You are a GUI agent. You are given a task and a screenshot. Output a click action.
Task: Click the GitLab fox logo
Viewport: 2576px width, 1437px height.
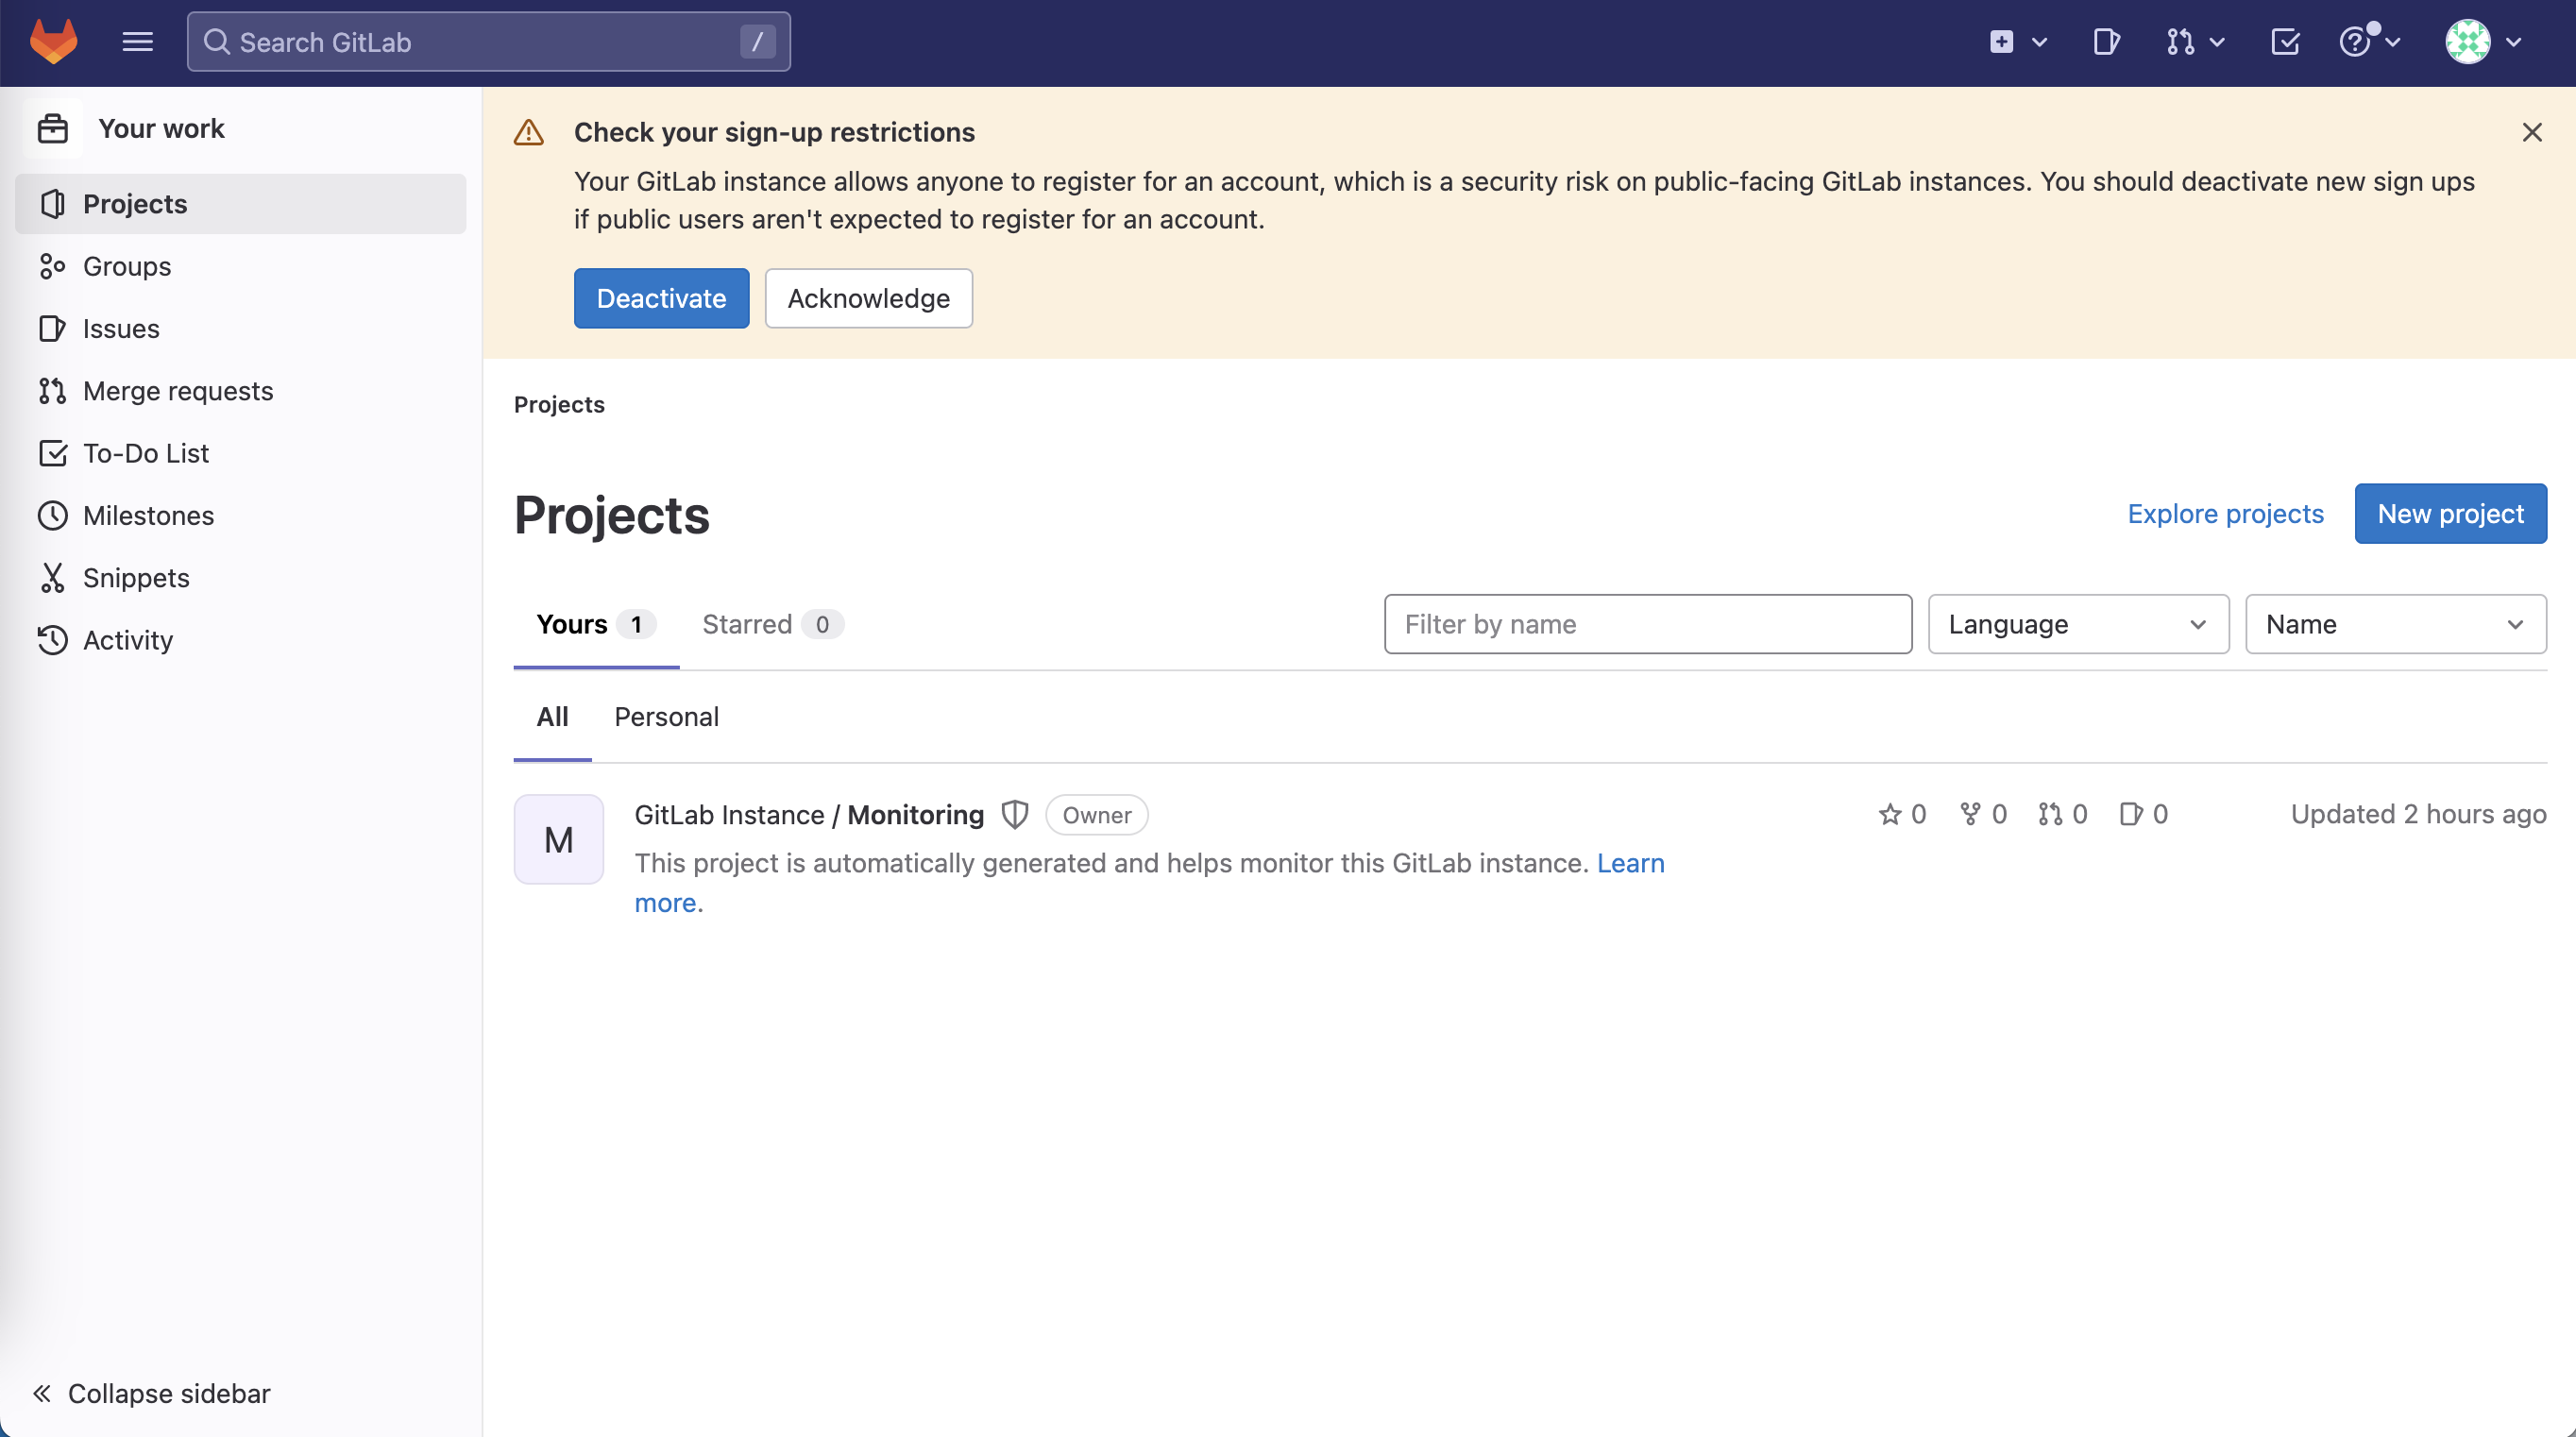click(53, 42)
